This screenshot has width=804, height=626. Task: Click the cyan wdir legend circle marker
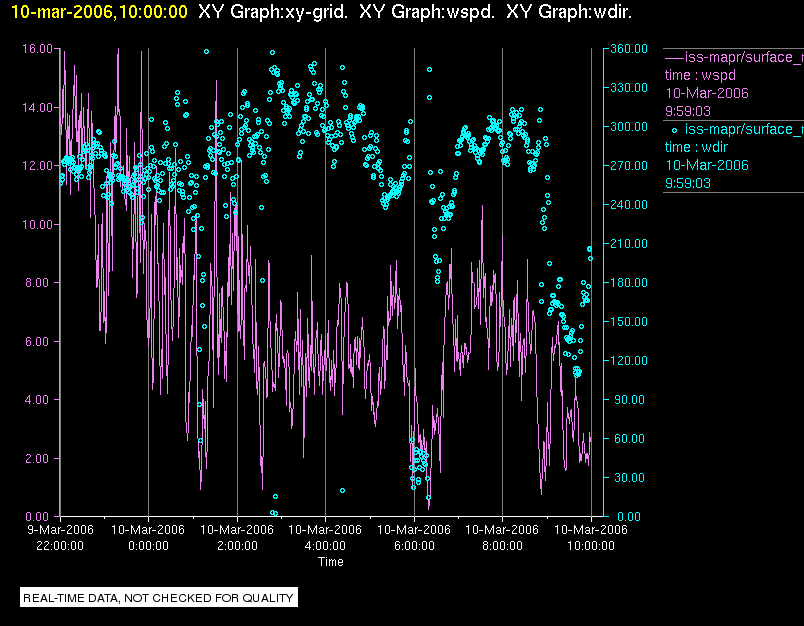(674, 129)
